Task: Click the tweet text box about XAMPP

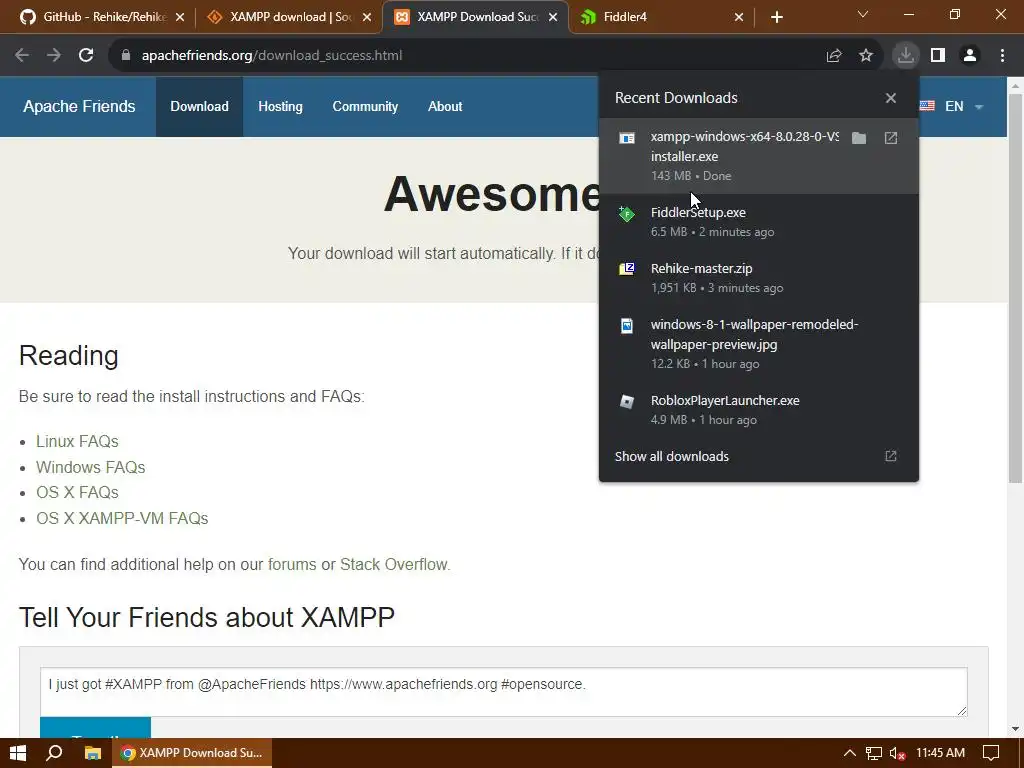Action: point(504,692)
